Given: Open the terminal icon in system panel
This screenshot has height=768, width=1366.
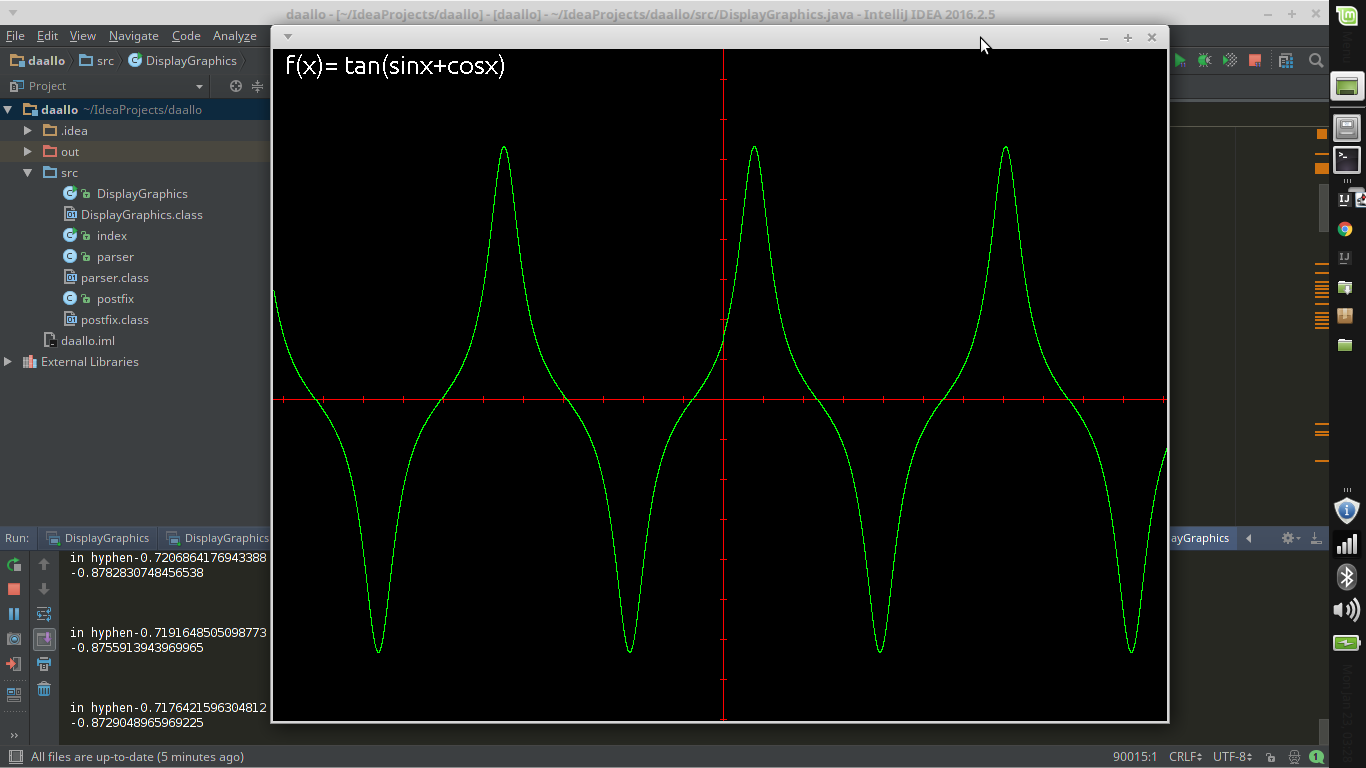Looking at the screenshot, I should (x=1347, y=159).
